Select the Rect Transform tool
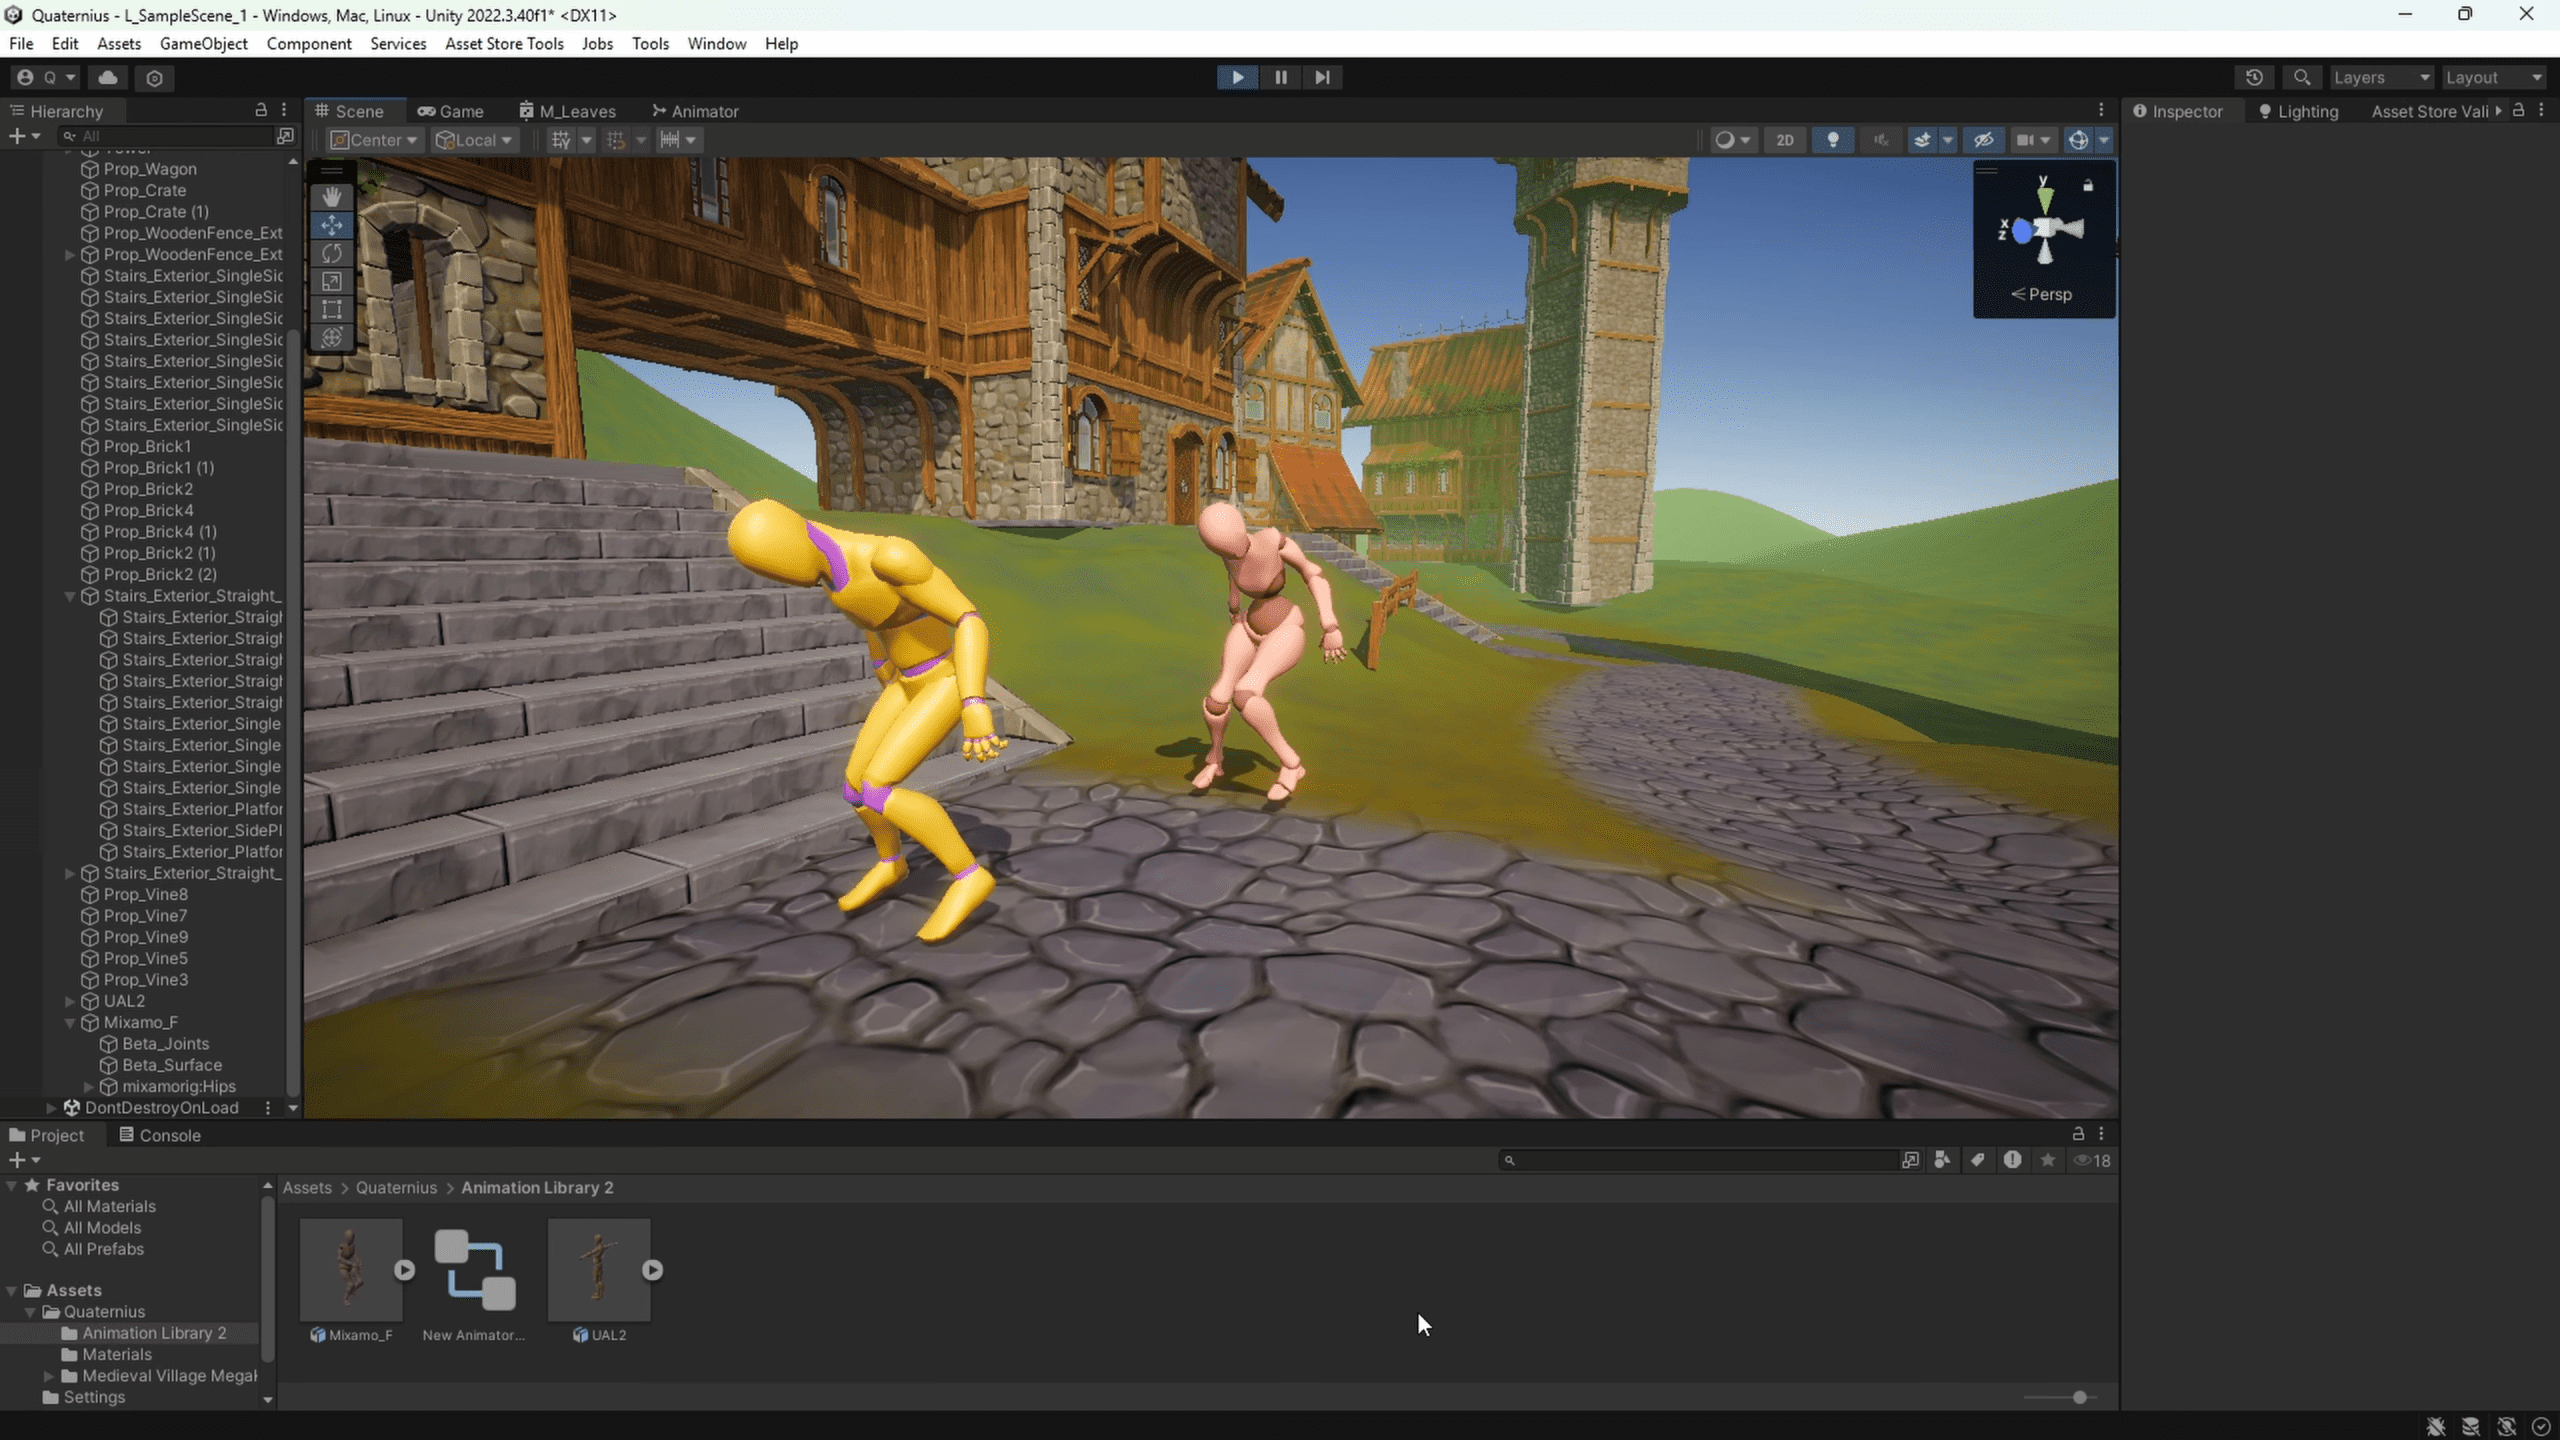The image size is (2560, 1440). (332, 310)
